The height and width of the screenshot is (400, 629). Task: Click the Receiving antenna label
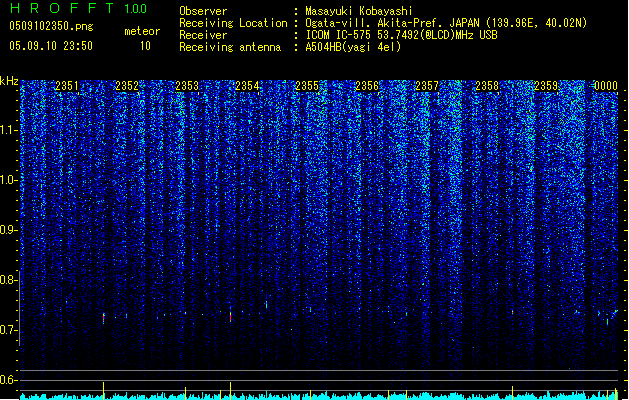[230, 47]
